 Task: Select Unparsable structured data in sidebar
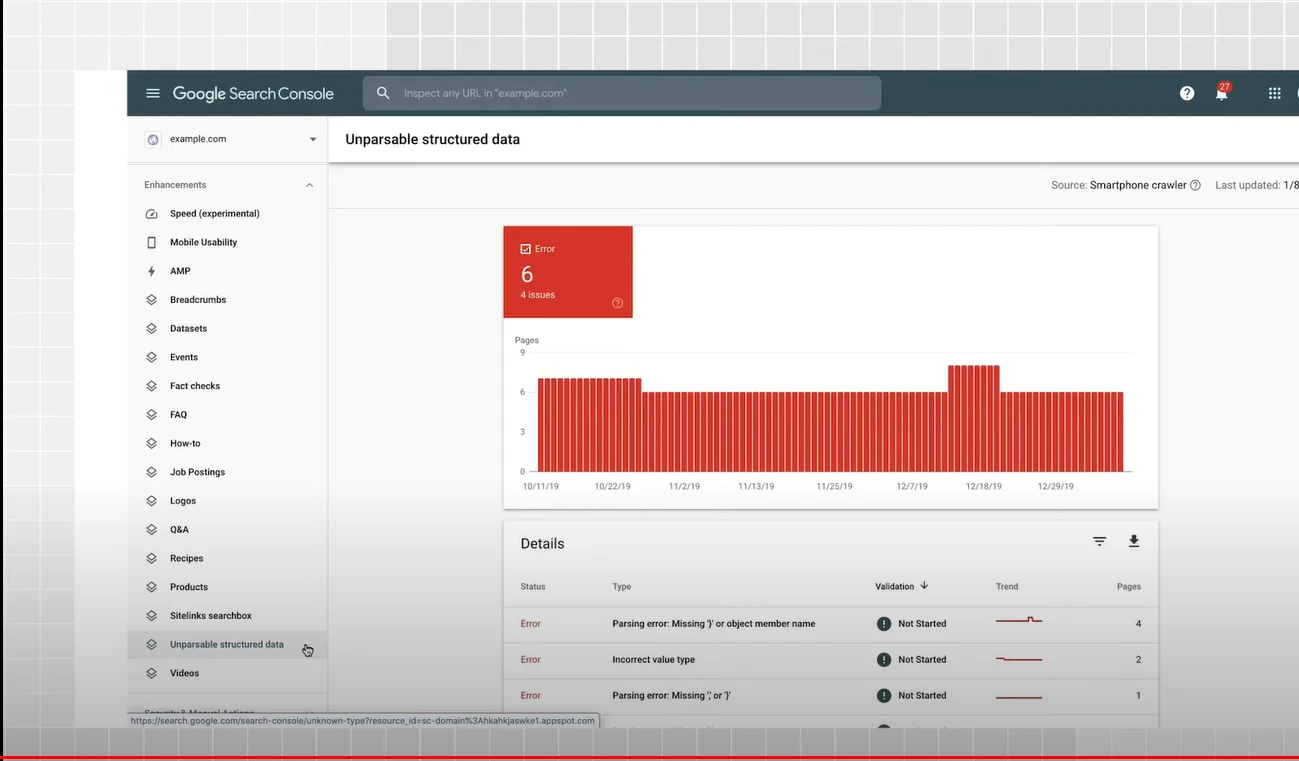pyautogui.click(x=228, y=644)
